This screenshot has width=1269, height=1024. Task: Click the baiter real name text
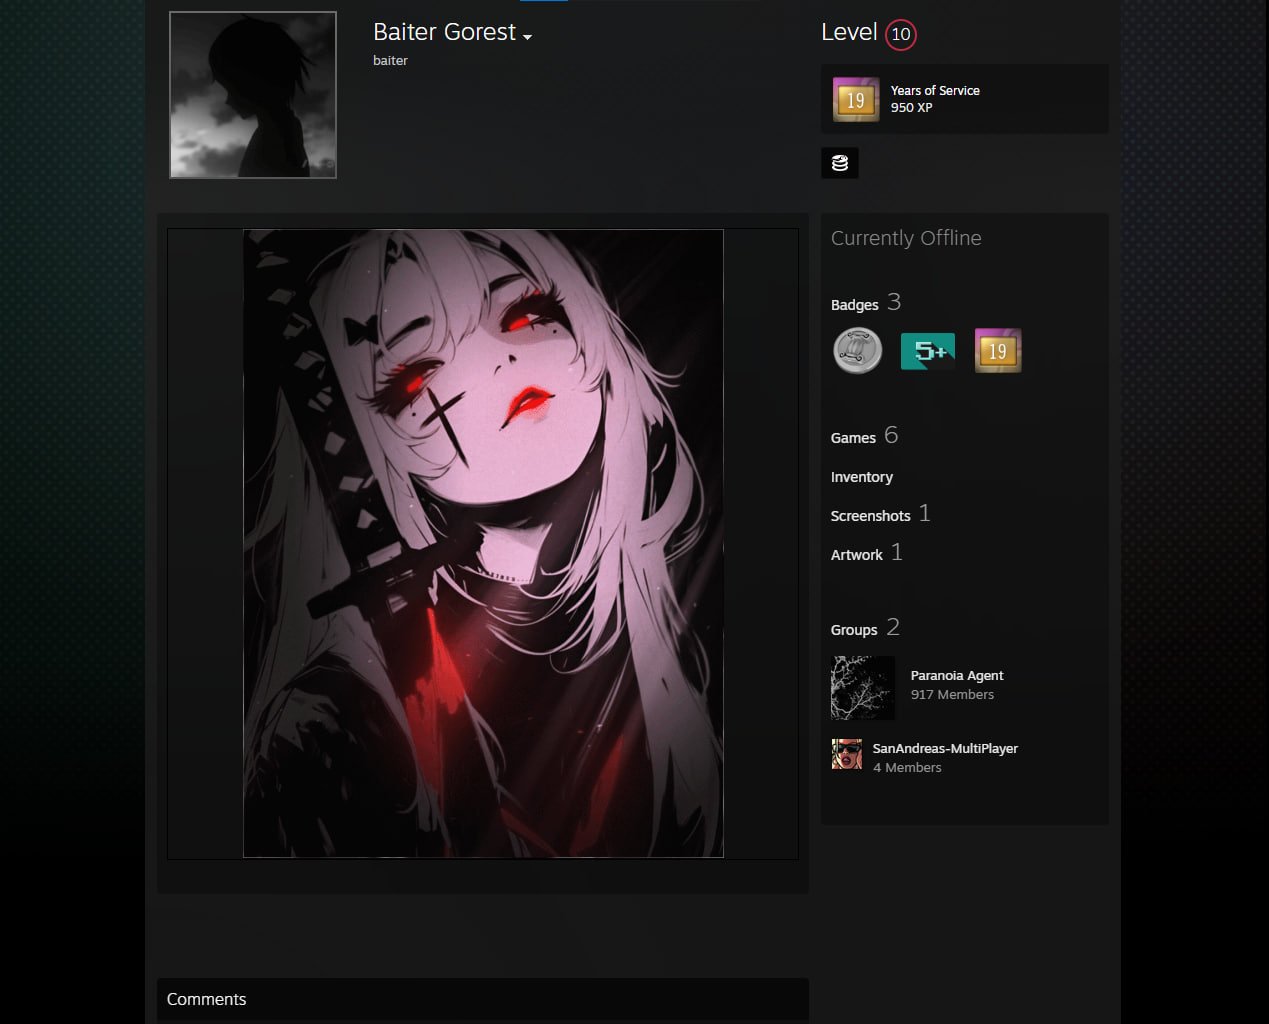(390, 61)
